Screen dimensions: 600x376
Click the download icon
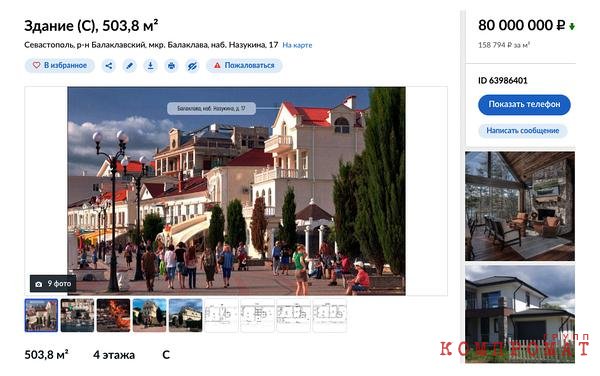pos(150,65)
